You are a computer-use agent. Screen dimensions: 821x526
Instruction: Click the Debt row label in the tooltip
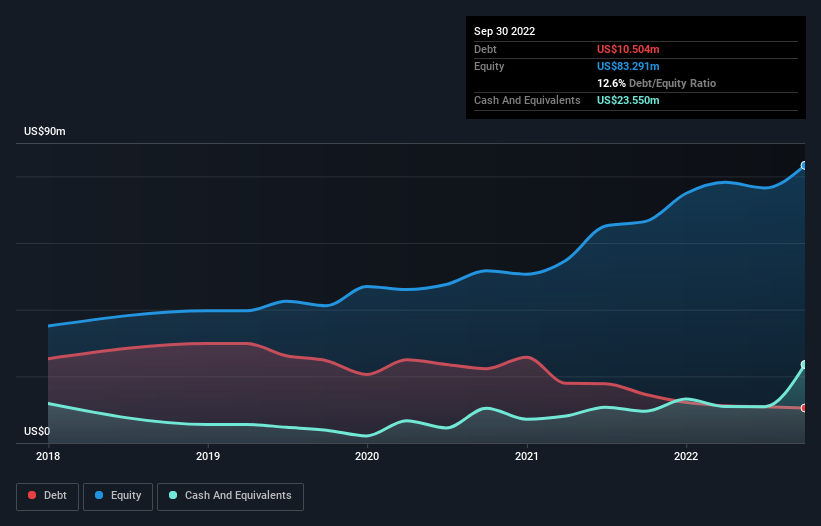pyautogui.click(x=485, y=49)
